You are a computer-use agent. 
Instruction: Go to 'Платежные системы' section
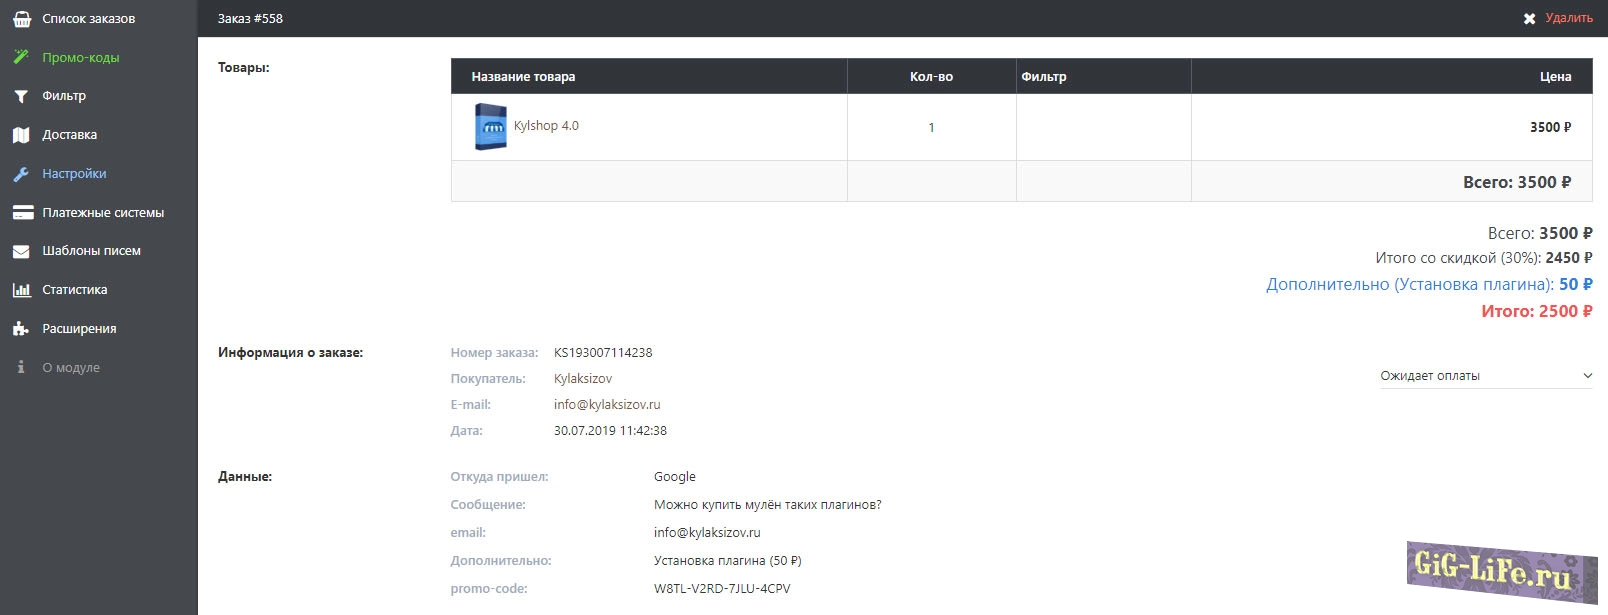click(103, 213)
